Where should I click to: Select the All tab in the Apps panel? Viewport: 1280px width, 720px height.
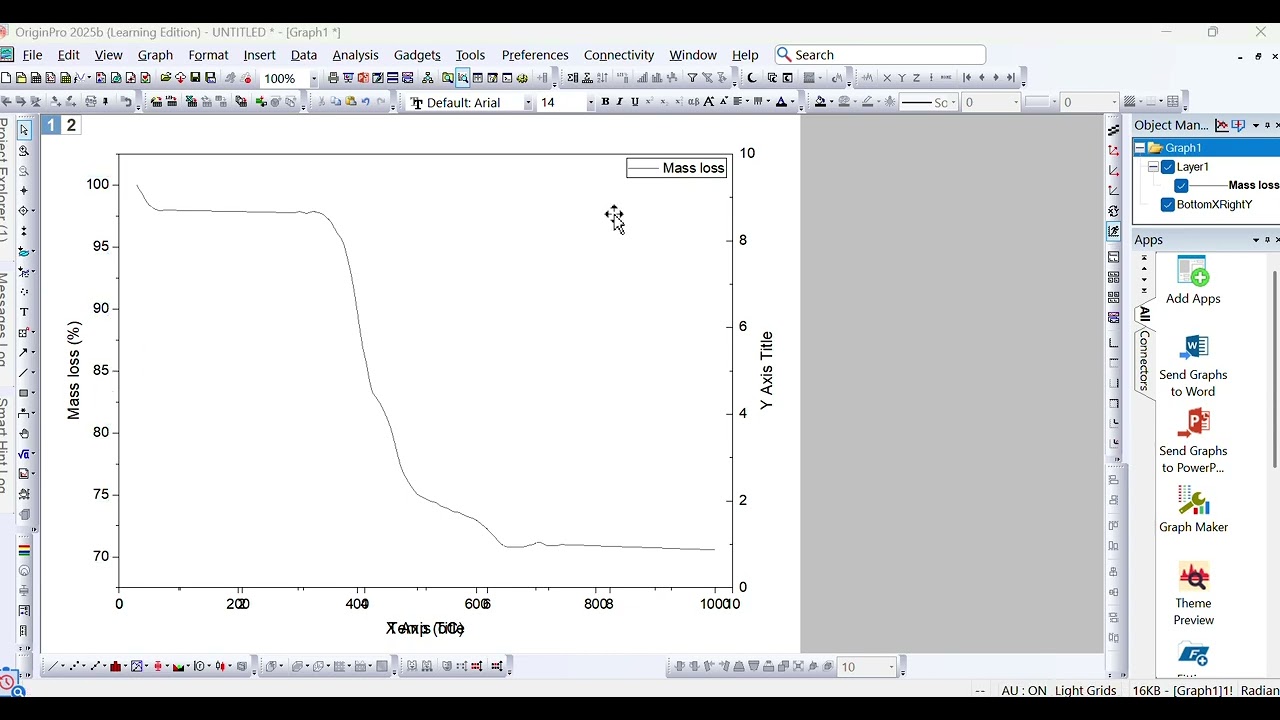tap(1145, 314)
